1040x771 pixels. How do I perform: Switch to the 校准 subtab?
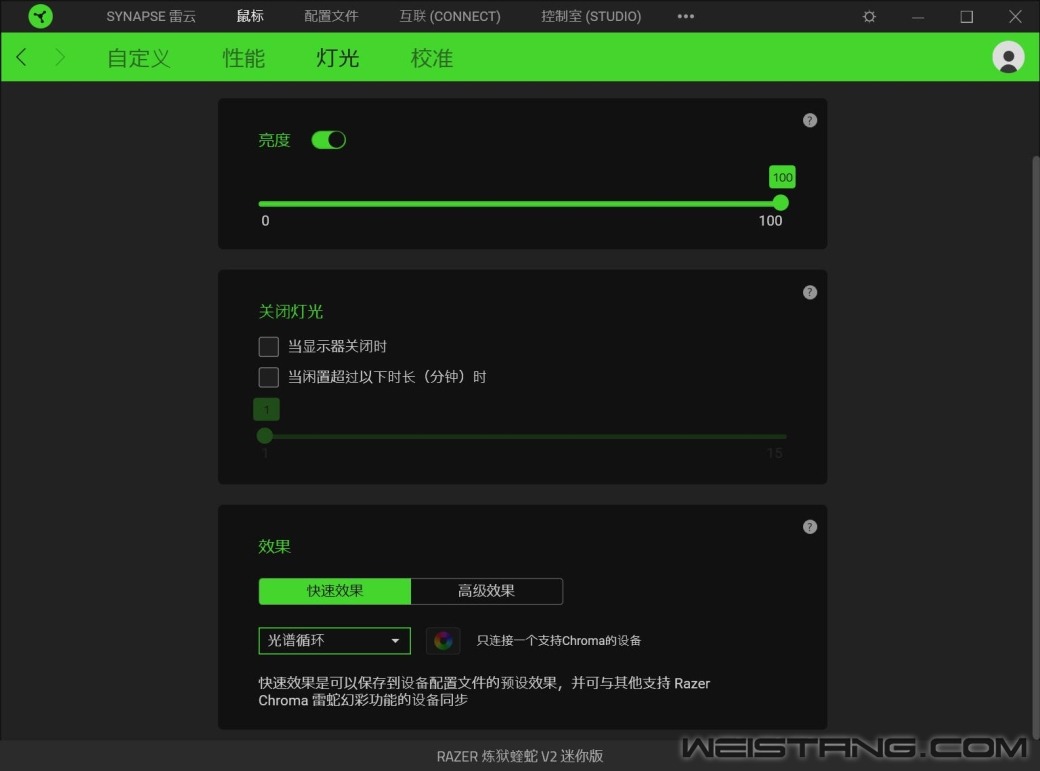coord(432,58)
